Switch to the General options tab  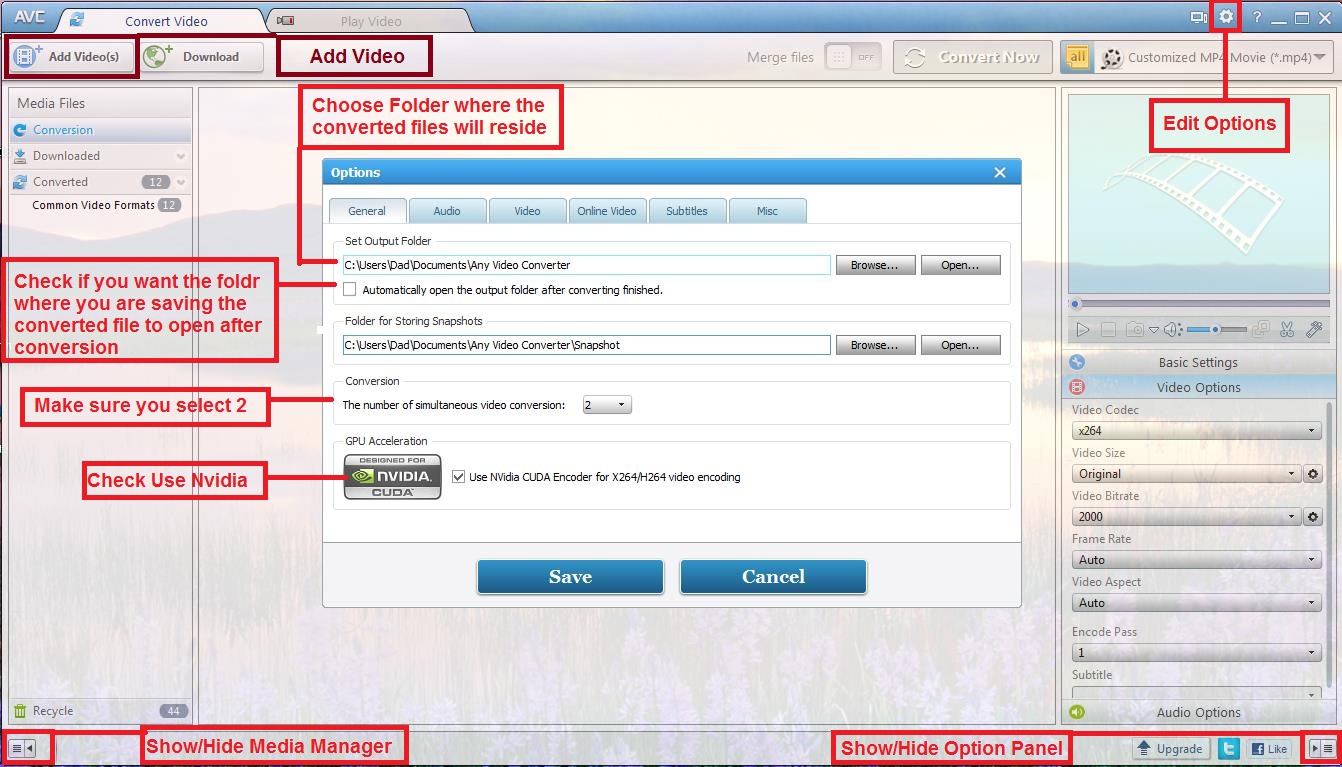367,211
